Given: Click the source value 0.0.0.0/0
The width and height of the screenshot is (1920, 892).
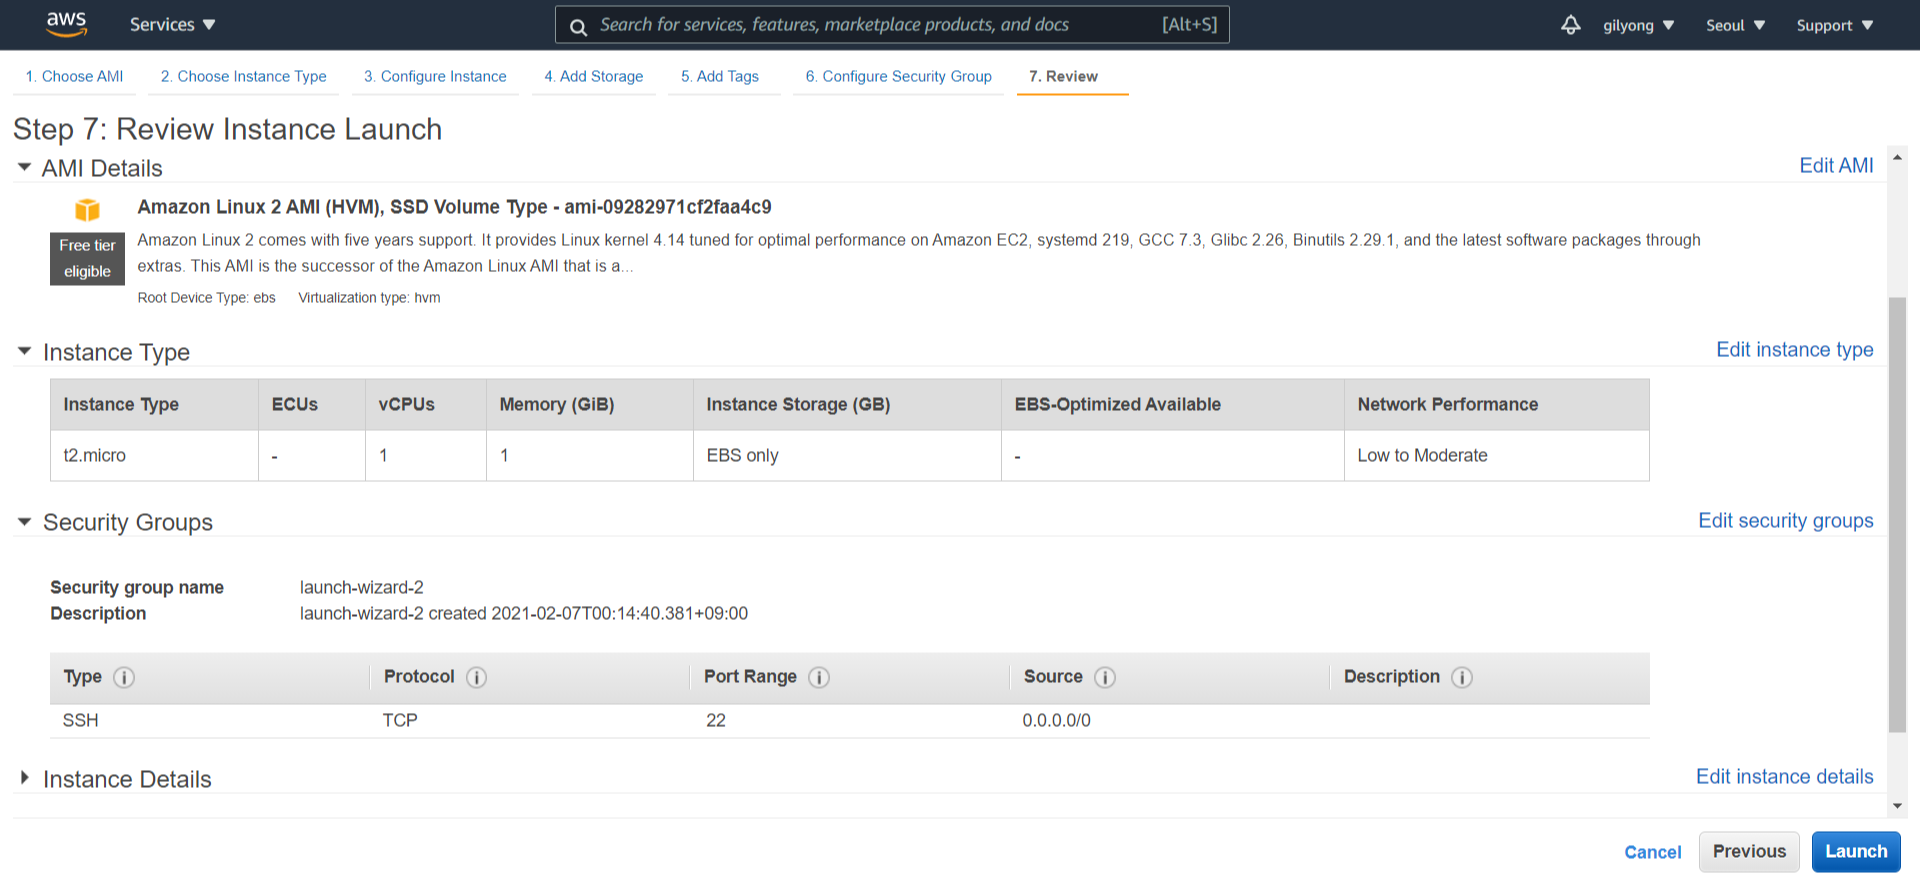Looking at the screenshot, I should (x=1056, y=720).
